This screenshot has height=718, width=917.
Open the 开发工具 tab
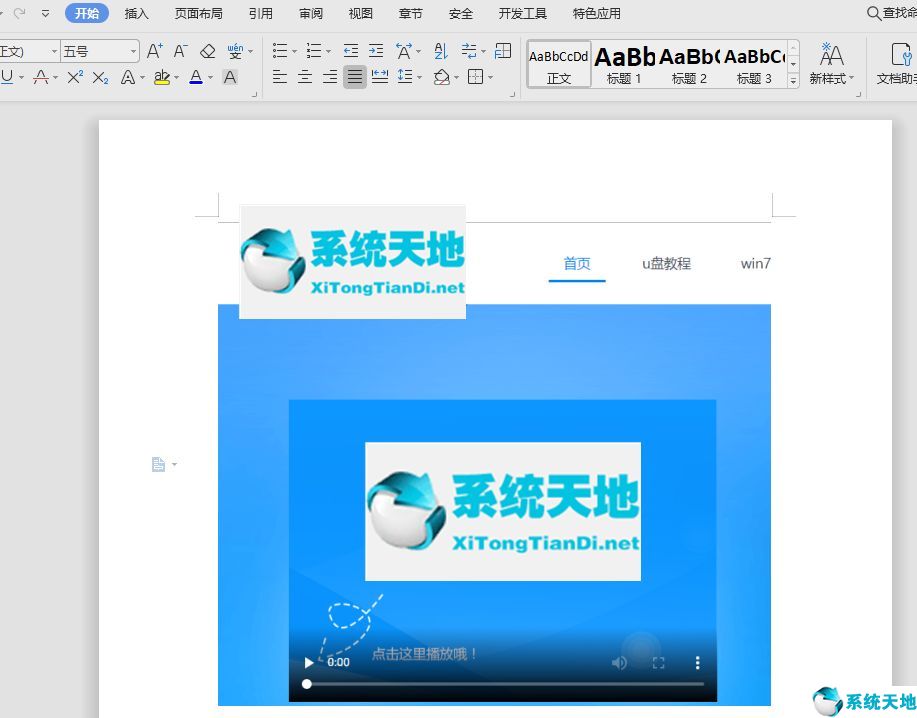[523, 13]
